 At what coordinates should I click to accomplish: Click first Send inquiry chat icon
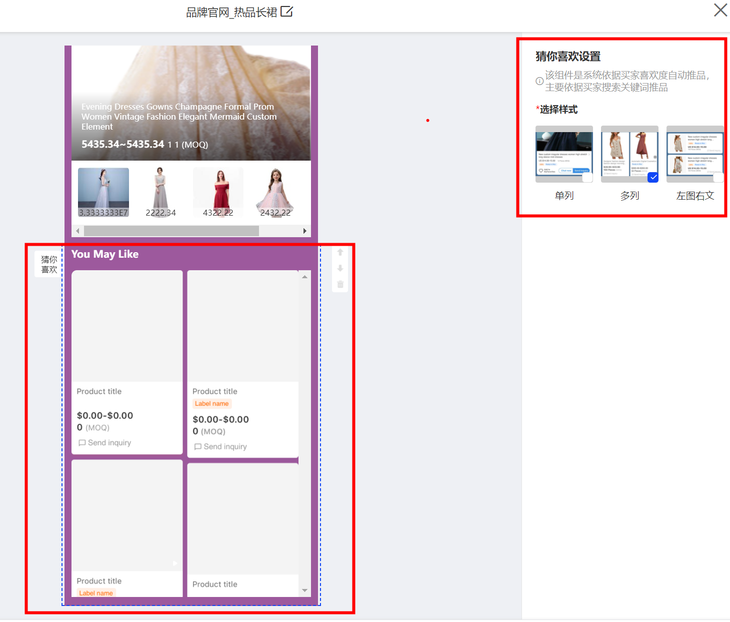tap(82, 443)
